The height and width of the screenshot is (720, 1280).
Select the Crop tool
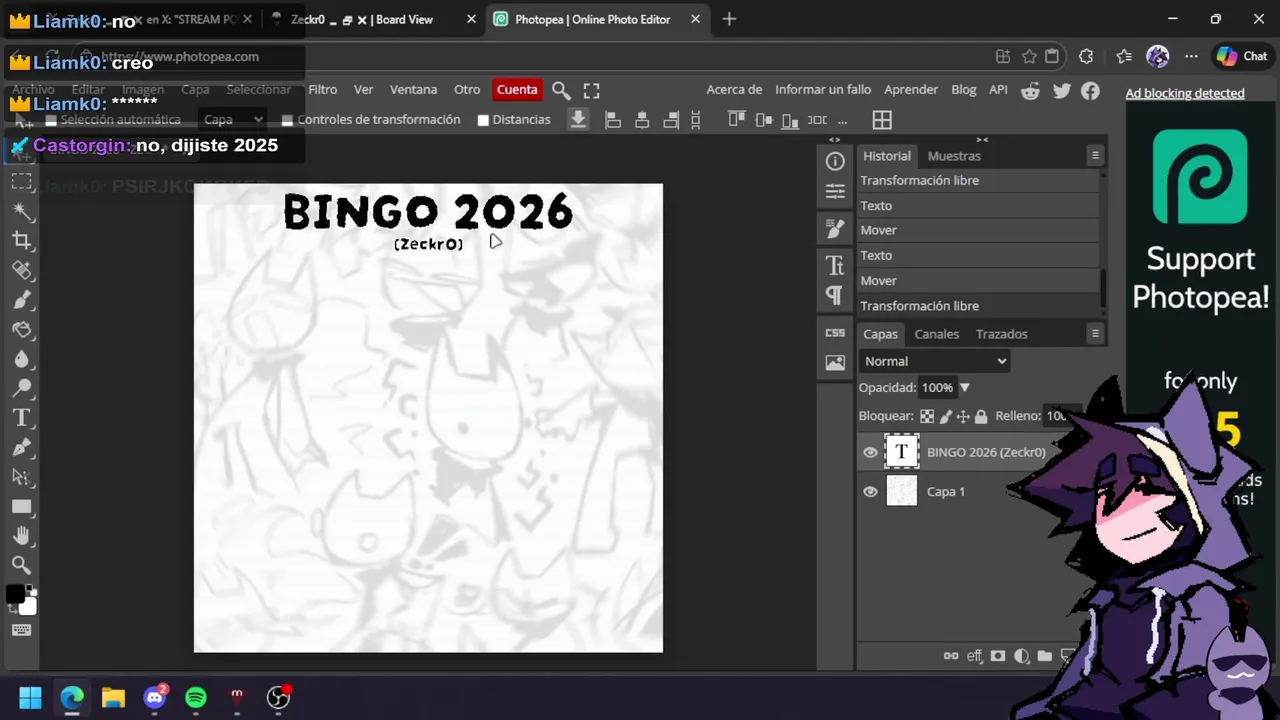point(21,241)
